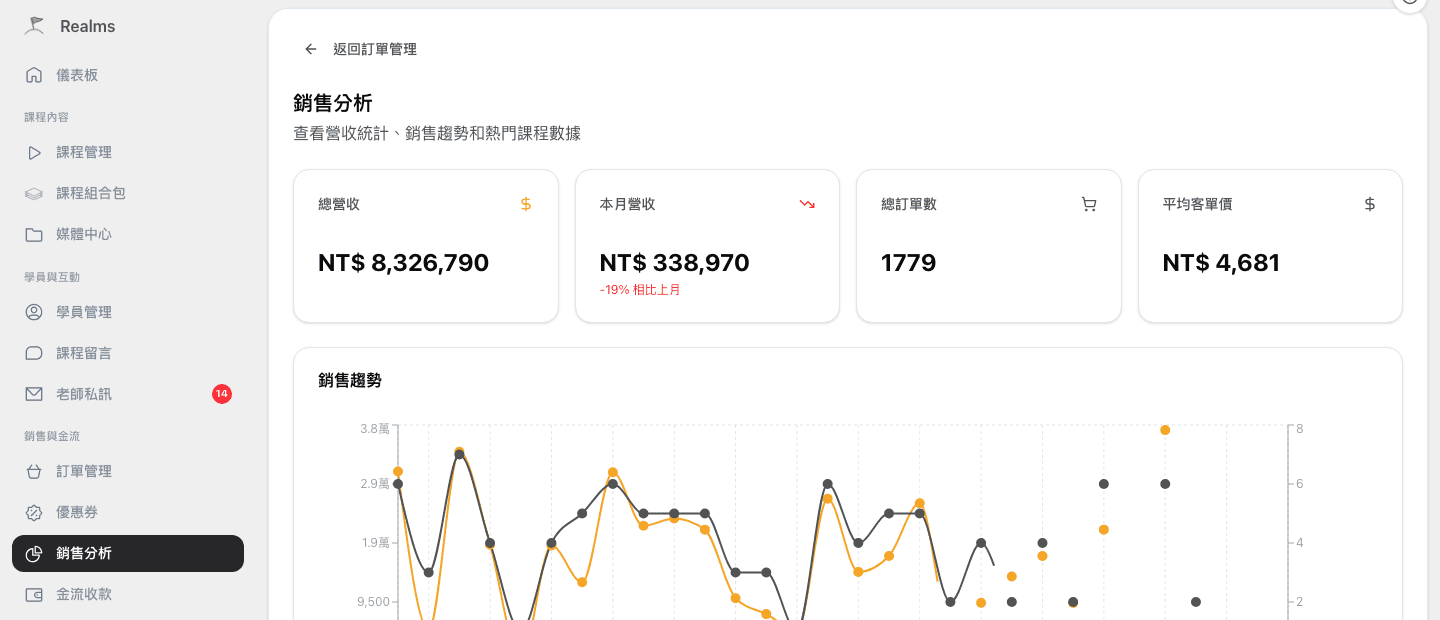The image size is (1440, 620).
Task: Open 金流收款 in the sidebar
Action: [128, 594]
